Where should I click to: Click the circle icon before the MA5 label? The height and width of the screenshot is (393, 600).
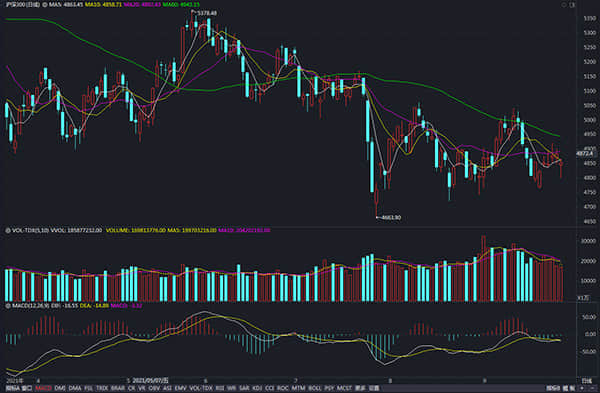click(x=45, y=5)
